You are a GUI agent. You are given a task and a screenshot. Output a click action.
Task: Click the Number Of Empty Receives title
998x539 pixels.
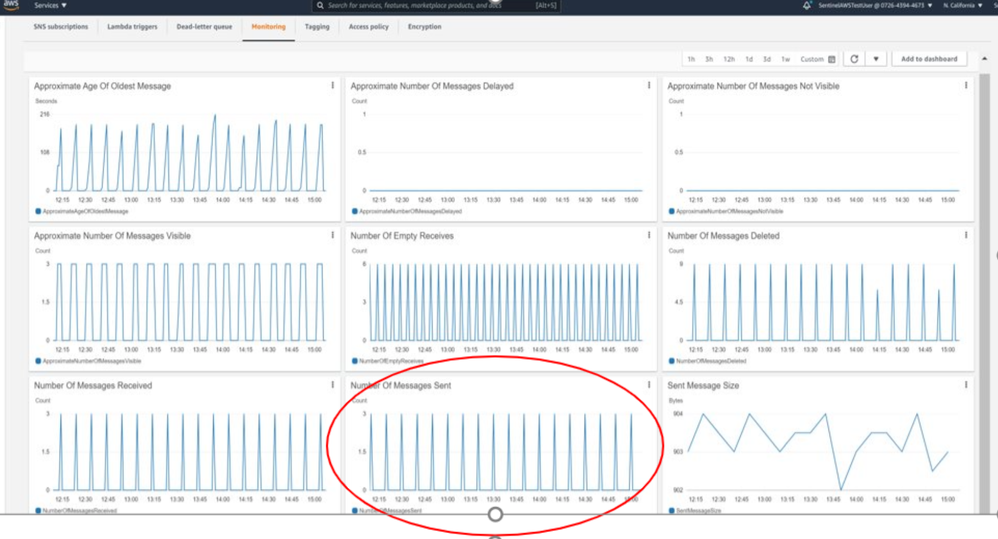tap(402, 235)
